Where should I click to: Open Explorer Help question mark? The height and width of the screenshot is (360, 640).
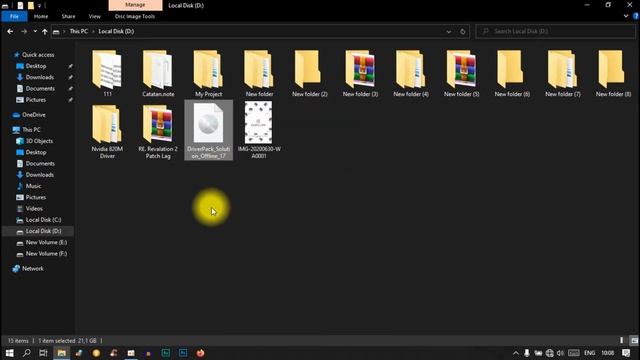(x=636, y=16)
